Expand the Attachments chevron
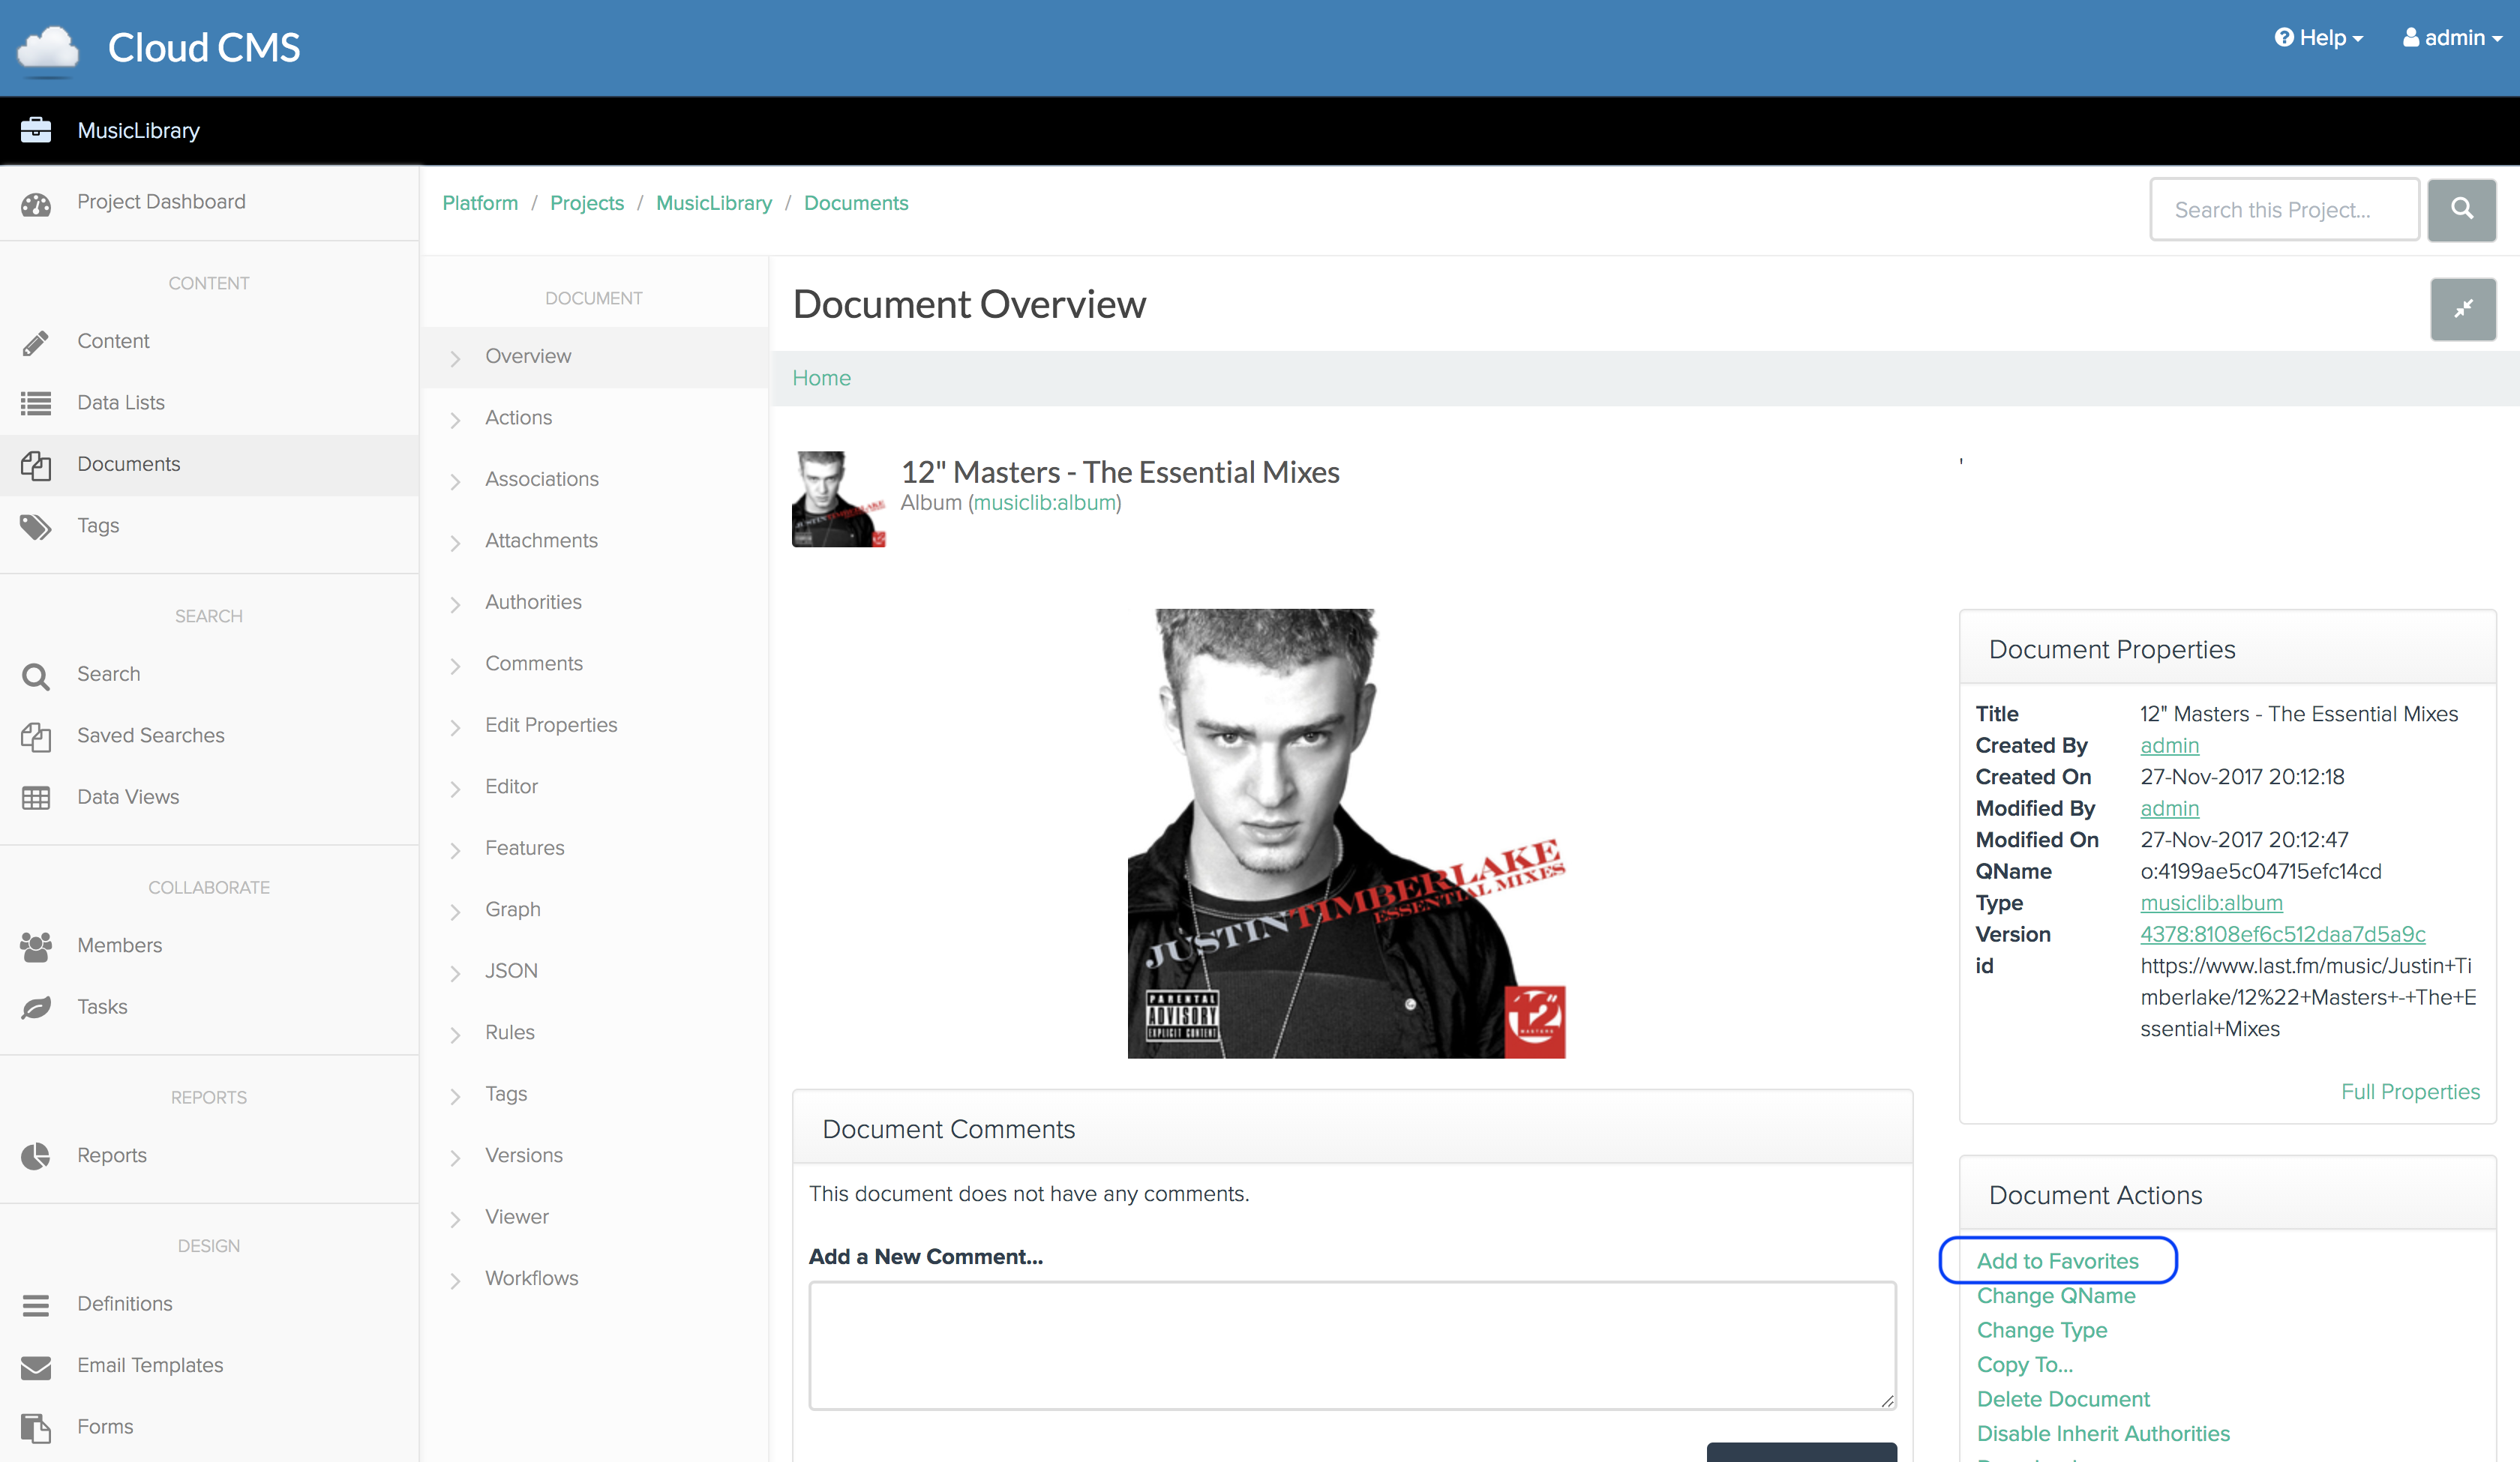2520x1462 pixels. click(x=455, y=543)
